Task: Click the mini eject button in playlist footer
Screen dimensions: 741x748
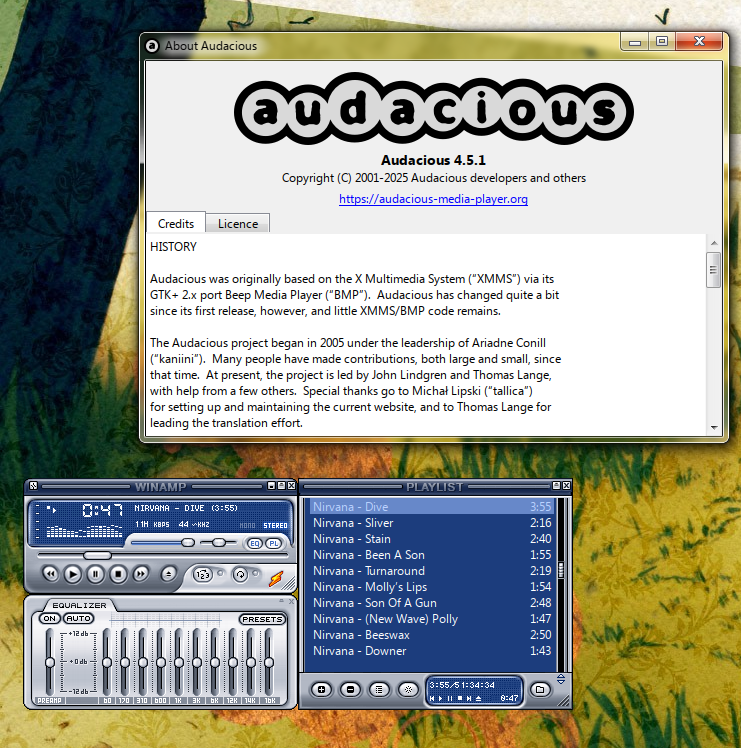Action: [x=478, y=698]
